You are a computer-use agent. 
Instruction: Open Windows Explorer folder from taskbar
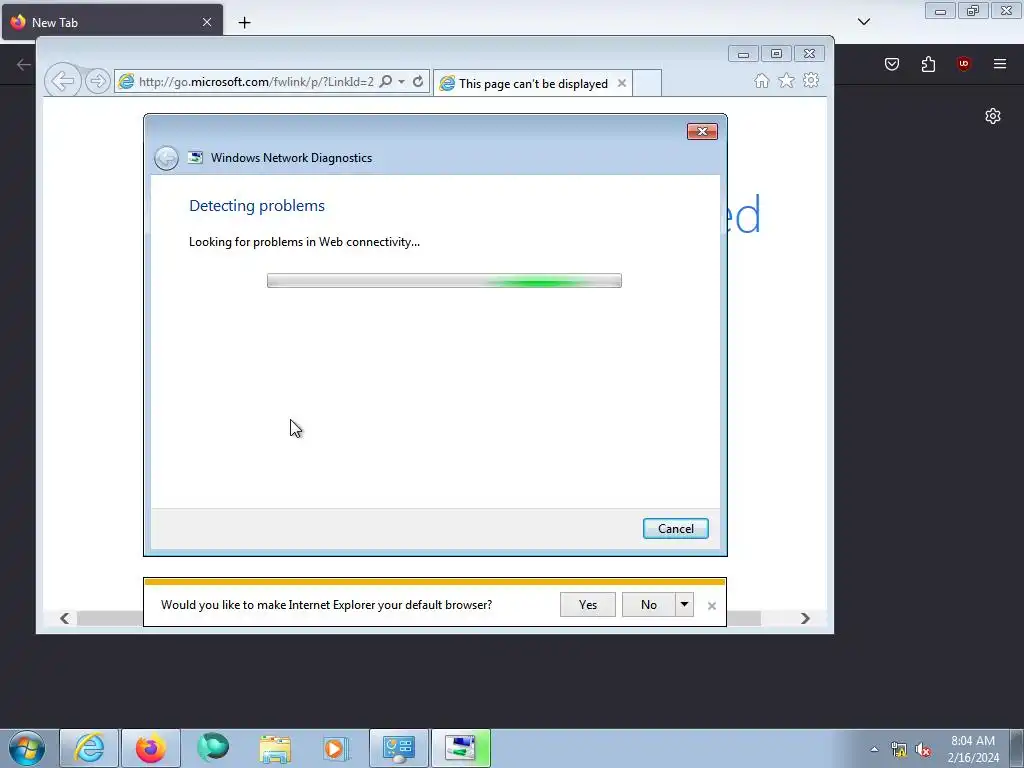(x=275, y=748)
